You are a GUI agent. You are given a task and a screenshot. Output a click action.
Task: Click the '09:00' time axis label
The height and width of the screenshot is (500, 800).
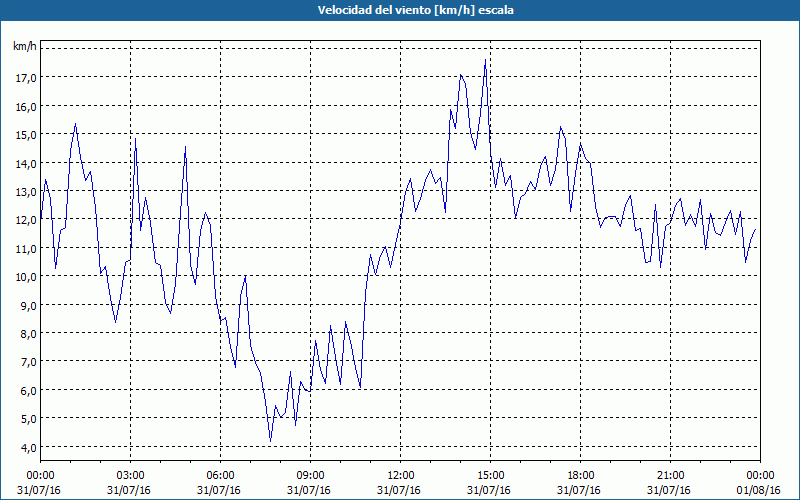coord(310,476)
